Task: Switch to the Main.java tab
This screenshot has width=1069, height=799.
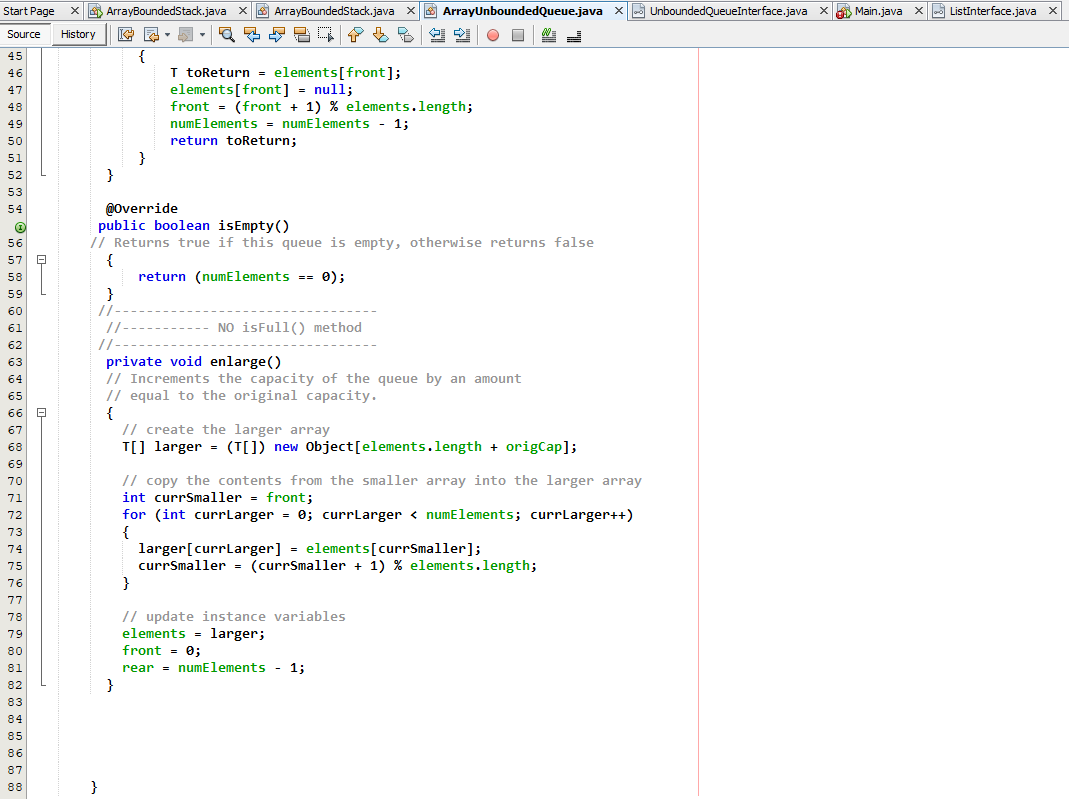Action: [x=878, y=11]
